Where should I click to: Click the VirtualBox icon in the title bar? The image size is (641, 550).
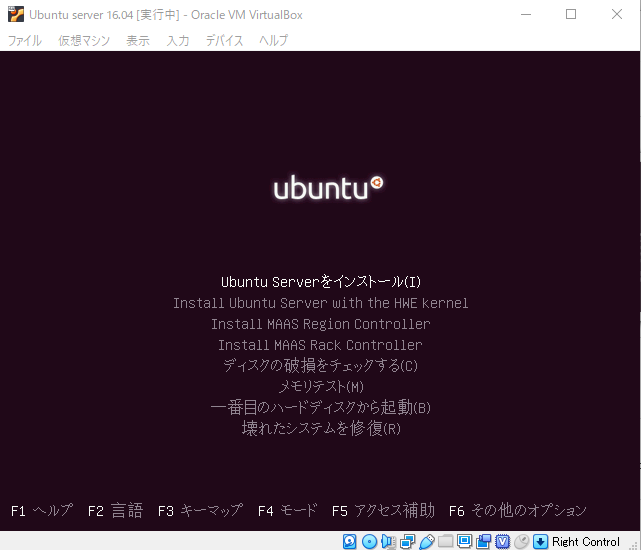(16, 15)
